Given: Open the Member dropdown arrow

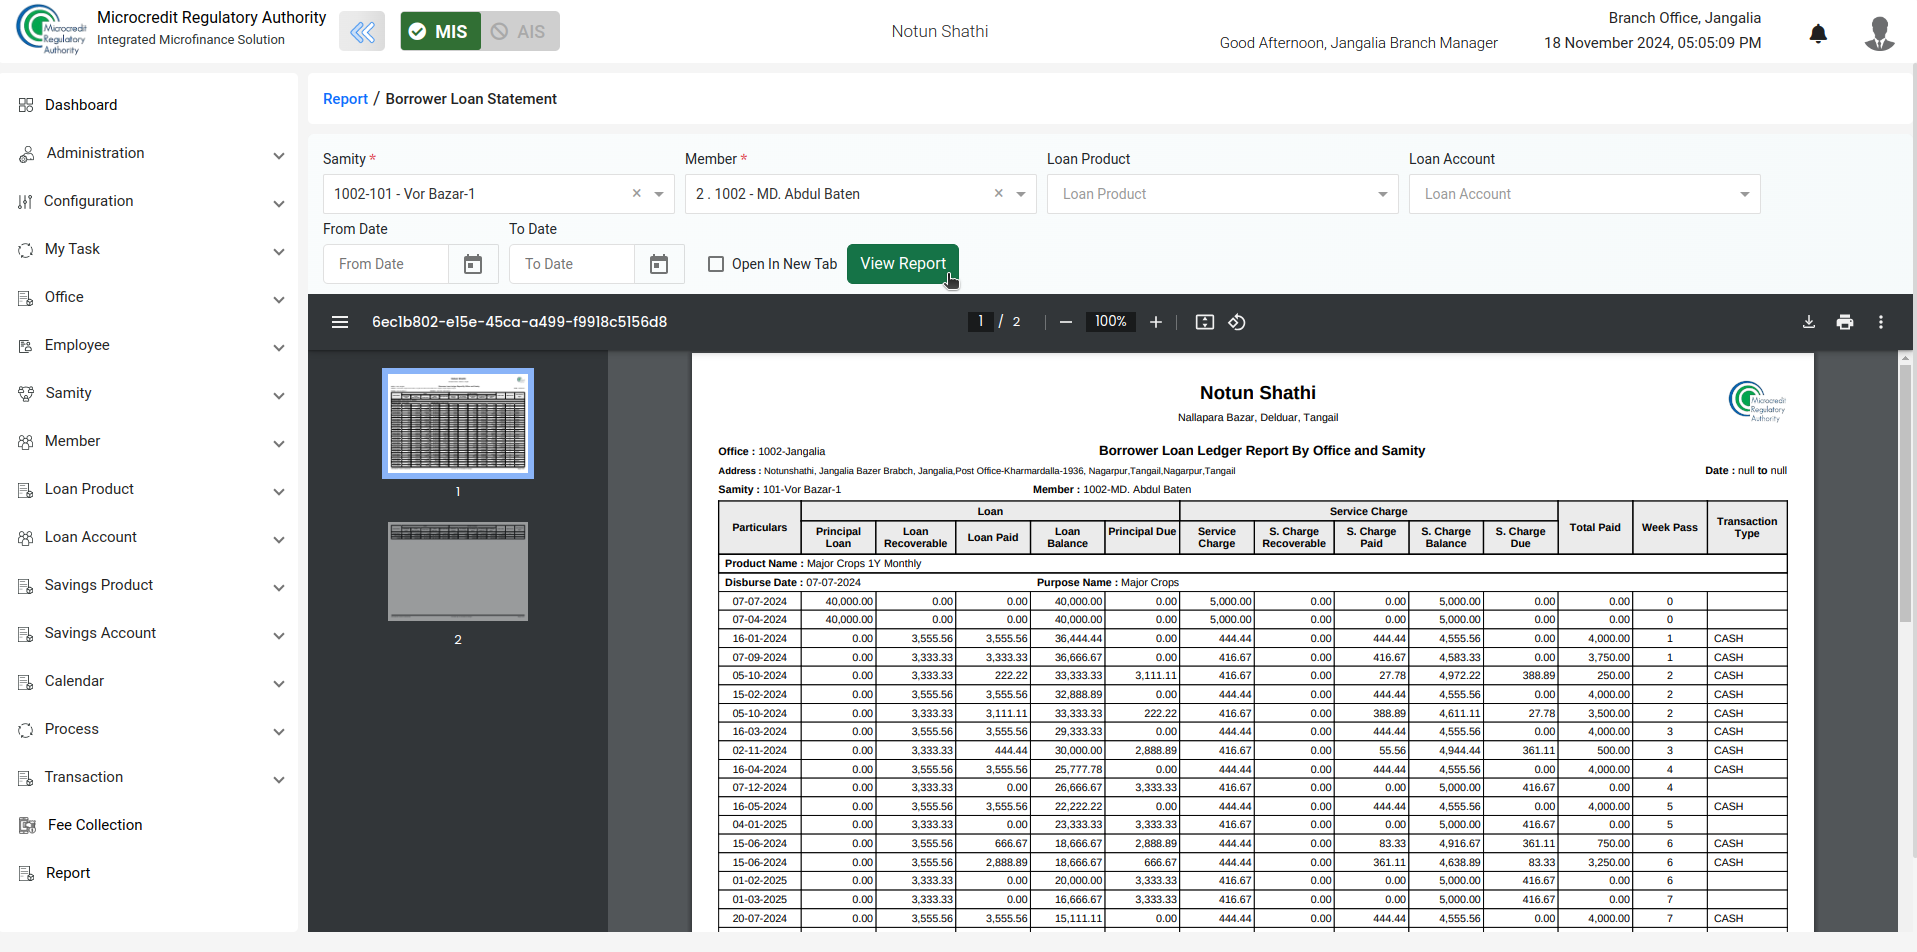Looking at the screenshot, I should point(1021,194).
